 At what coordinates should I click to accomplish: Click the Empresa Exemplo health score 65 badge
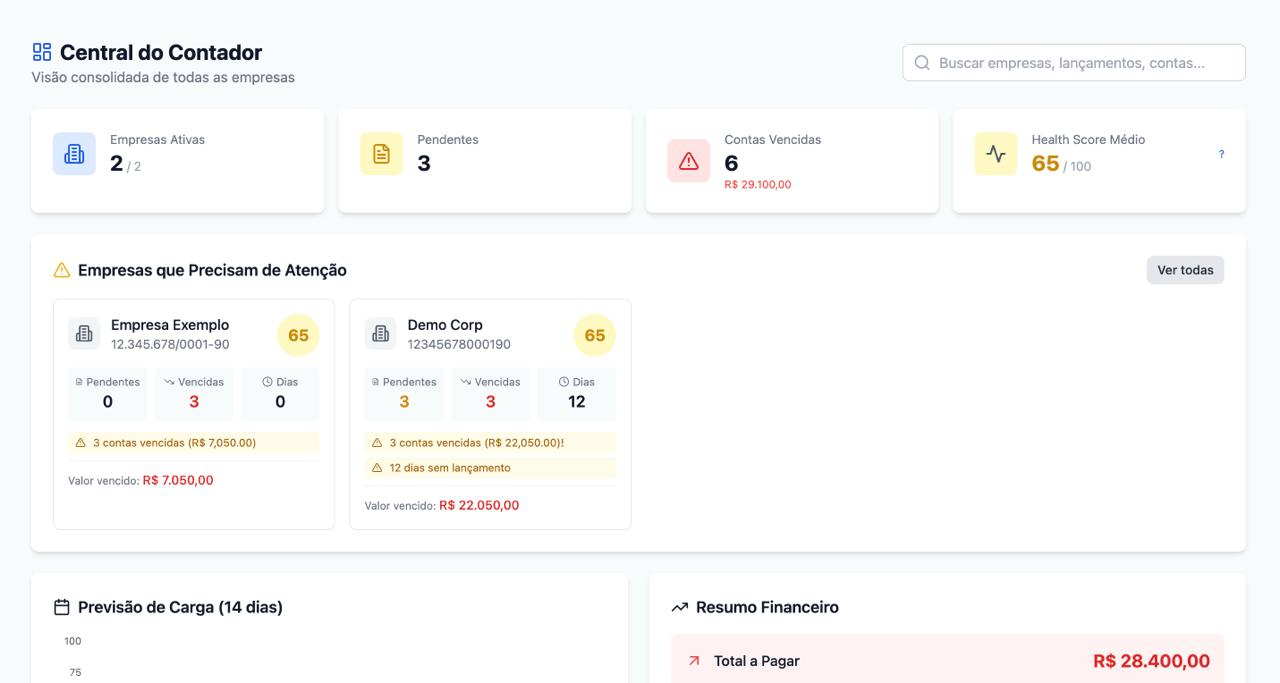click(x=298, y=335)
